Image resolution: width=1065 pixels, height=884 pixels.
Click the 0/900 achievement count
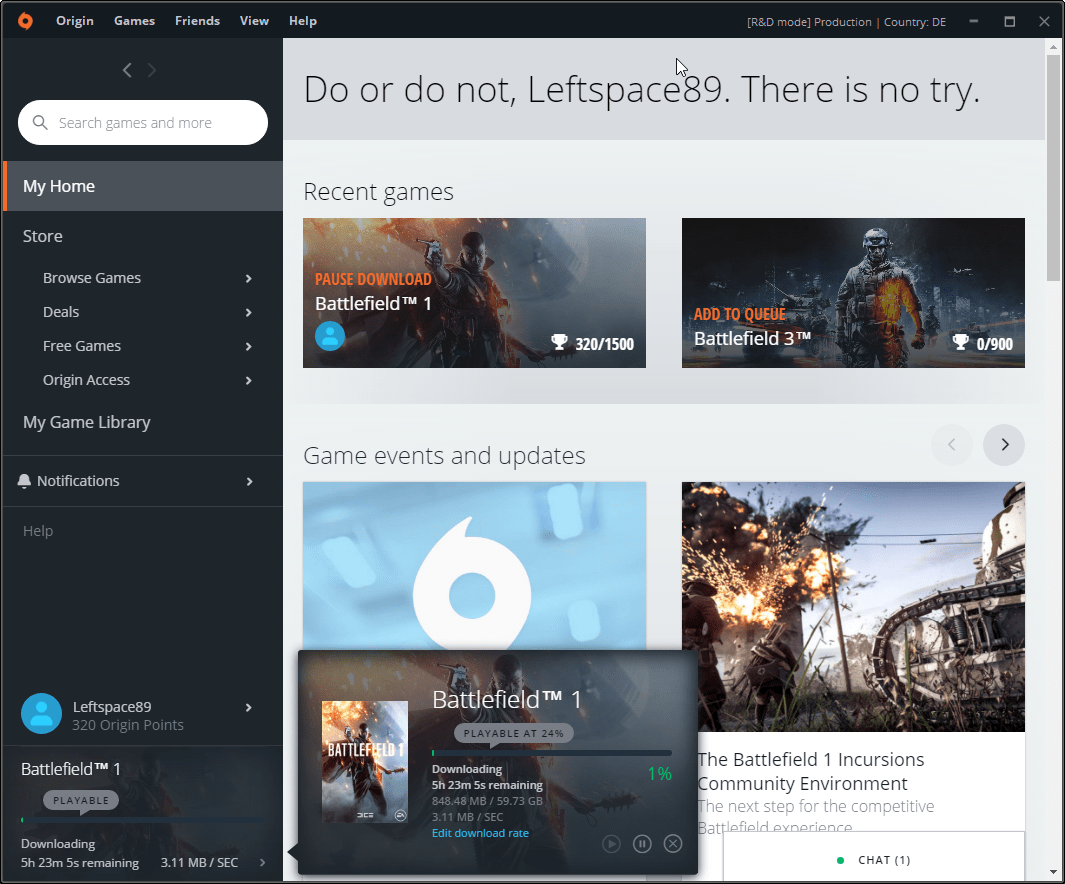coord(994,344)
